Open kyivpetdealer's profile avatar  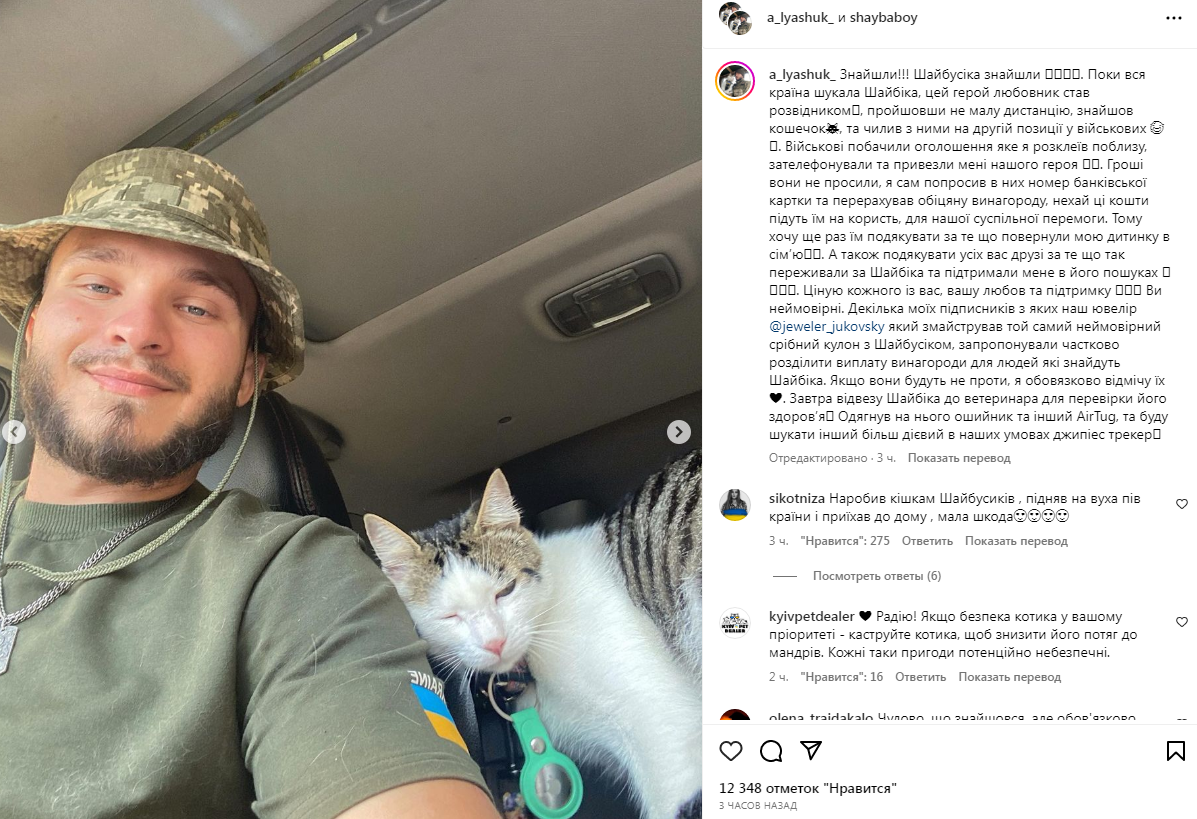tap(735, 622)
